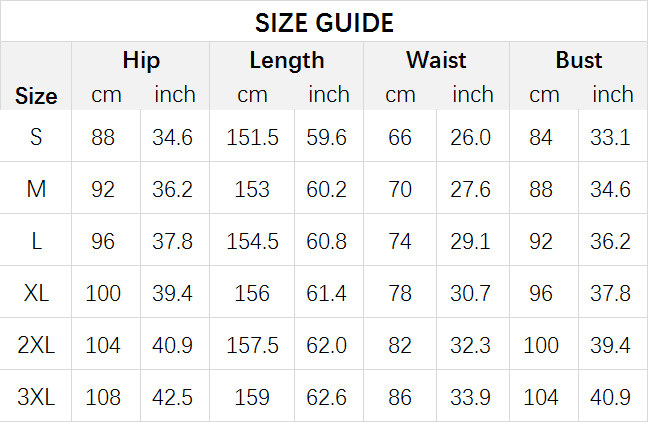
Task: Select the L size row label
Action: tap(36, 241)
